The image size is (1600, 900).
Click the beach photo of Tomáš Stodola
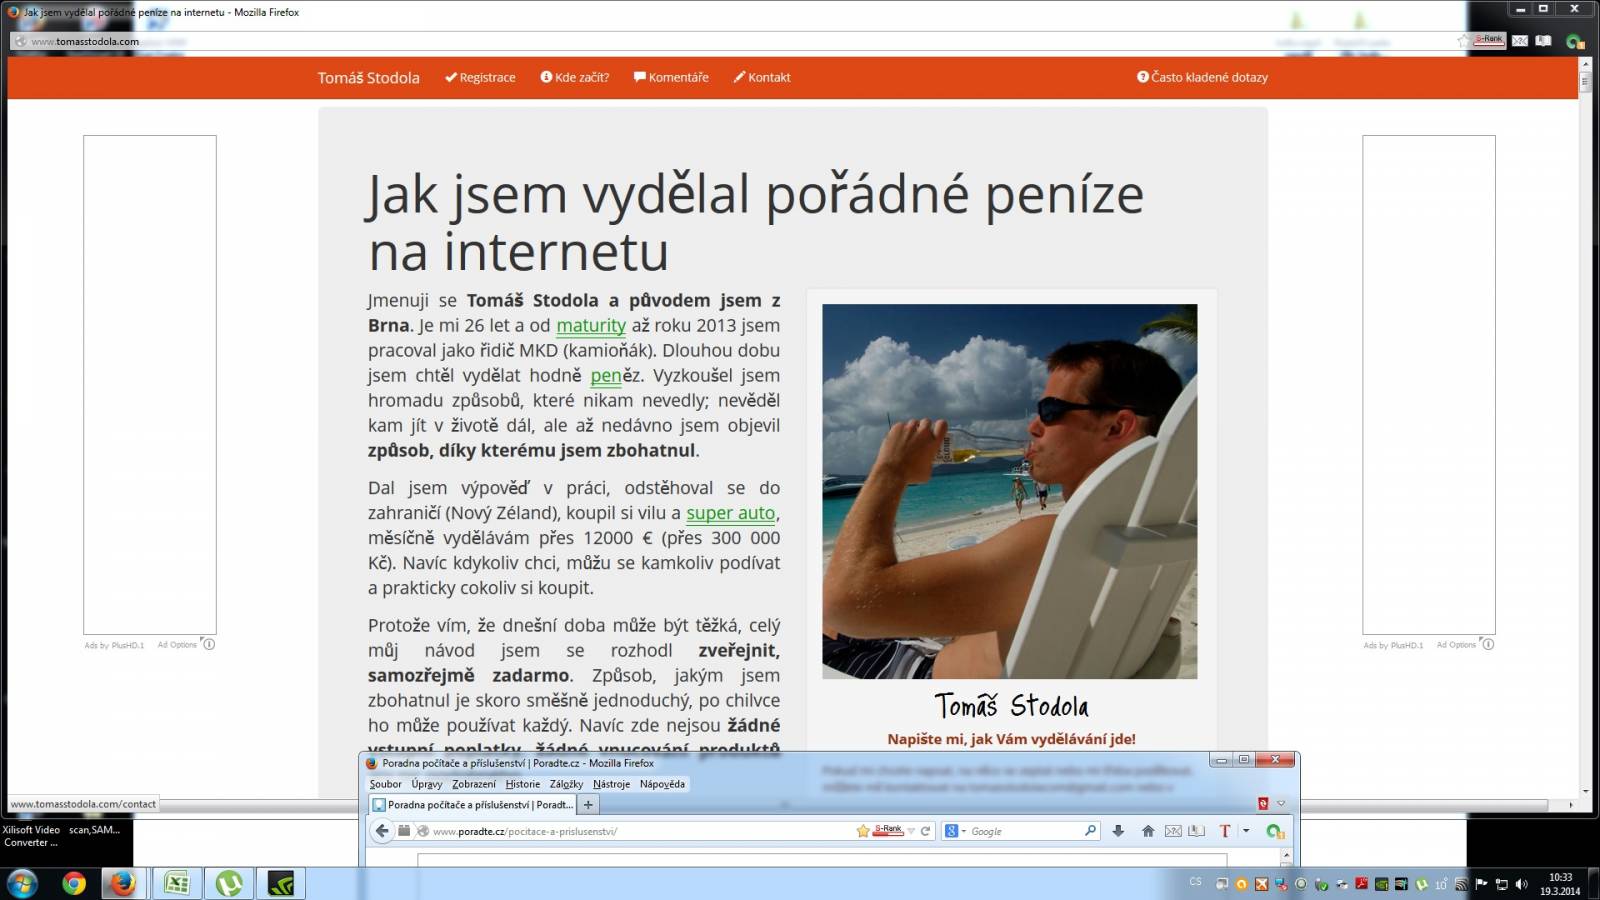(1010, 491)
